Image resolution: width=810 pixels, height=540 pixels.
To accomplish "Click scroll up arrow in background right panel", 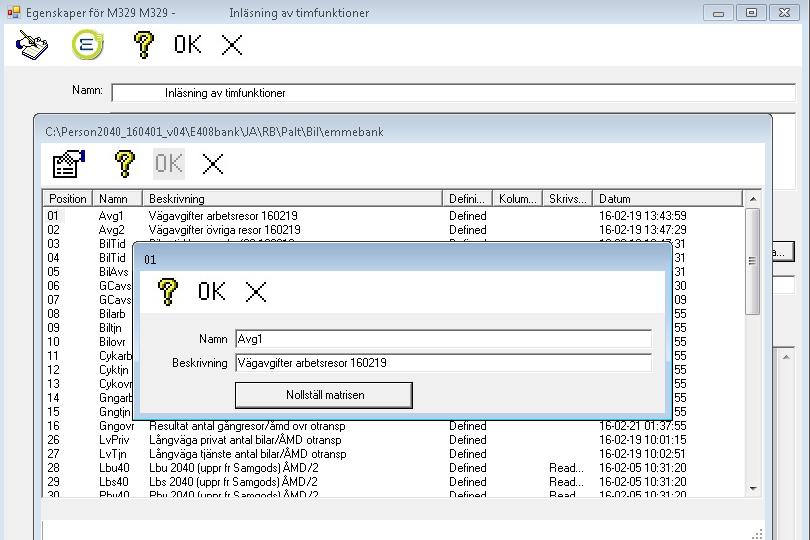I will pos(786,357).
